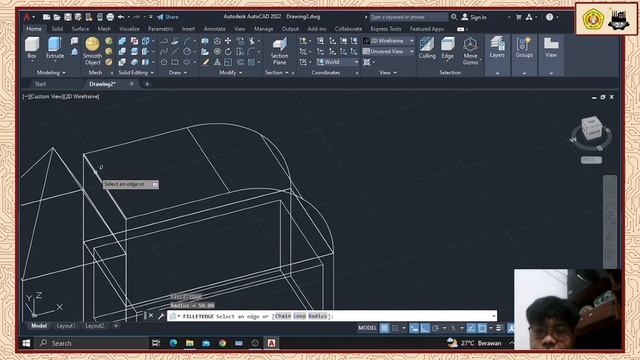Cancel the command with the X button
Image resolution: width=640 pixels, height=360 pixels.
[151, 316]
